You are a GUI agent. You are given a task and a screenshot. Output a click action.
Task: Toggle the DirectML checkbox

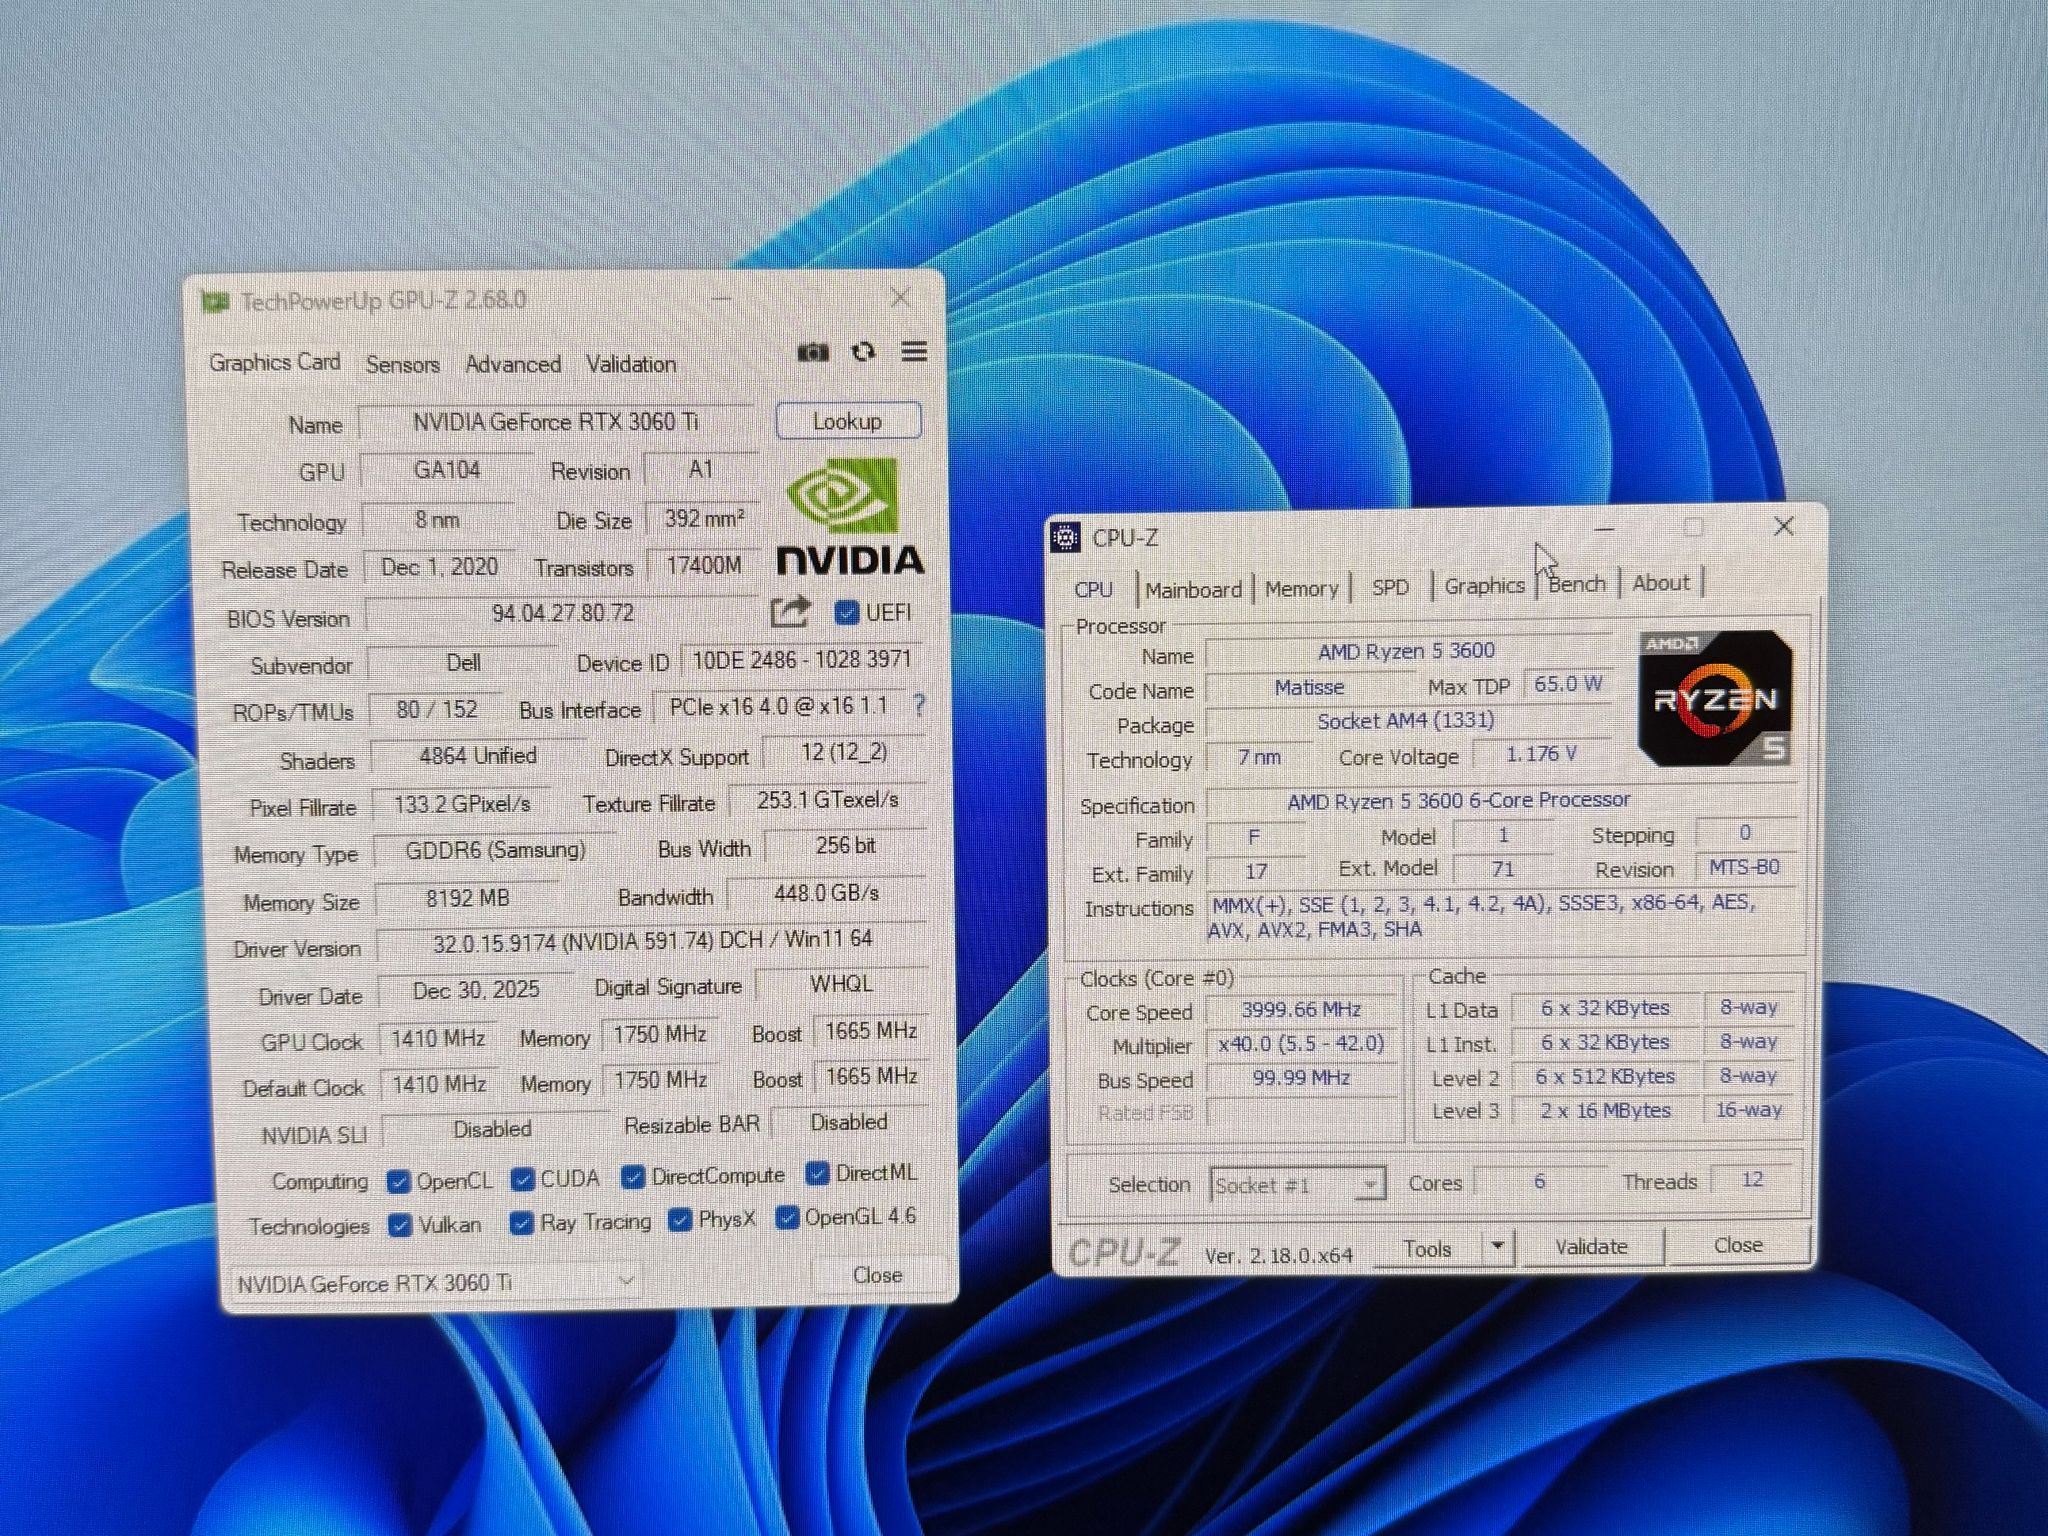tap(817, 1173)
